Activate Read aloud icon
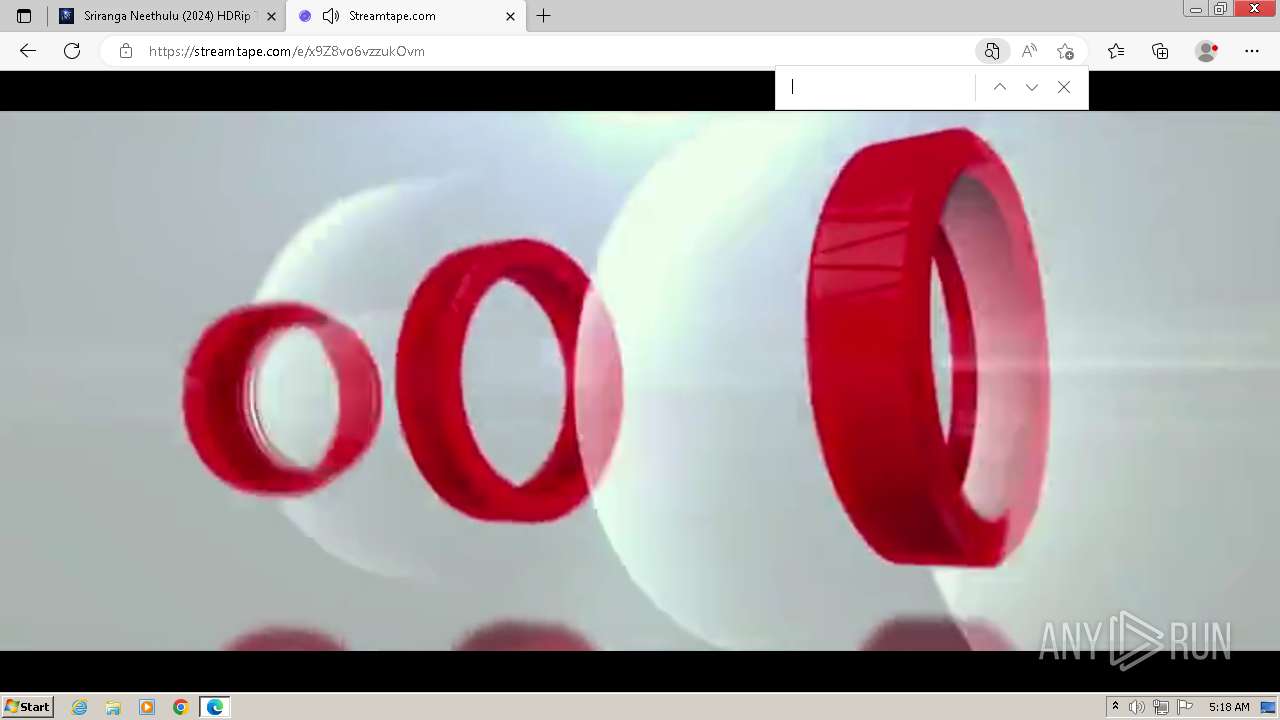 pyautogui.click(x=1029, y=51)
